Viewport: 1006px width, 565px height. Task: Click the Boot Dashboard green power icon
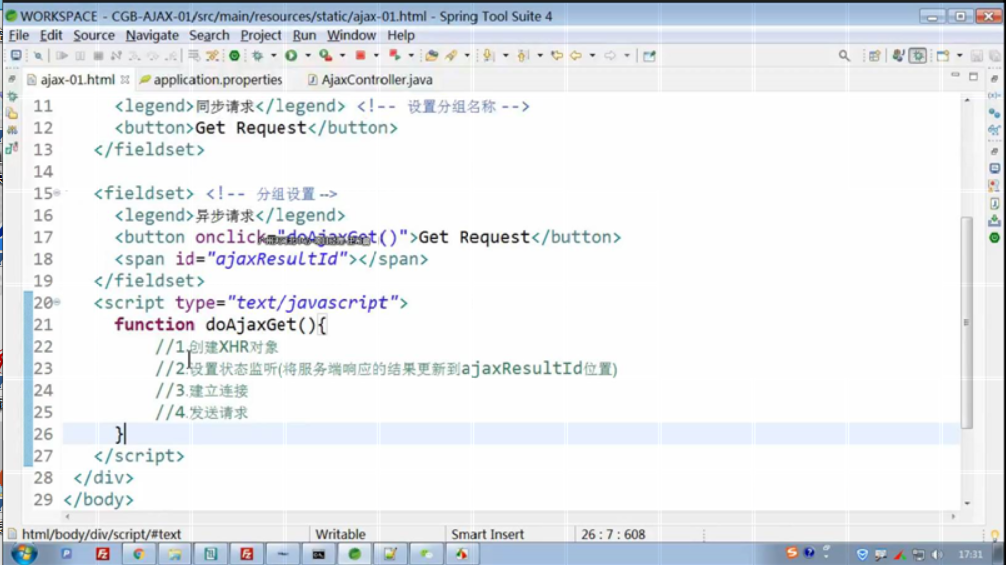(234, 56)
